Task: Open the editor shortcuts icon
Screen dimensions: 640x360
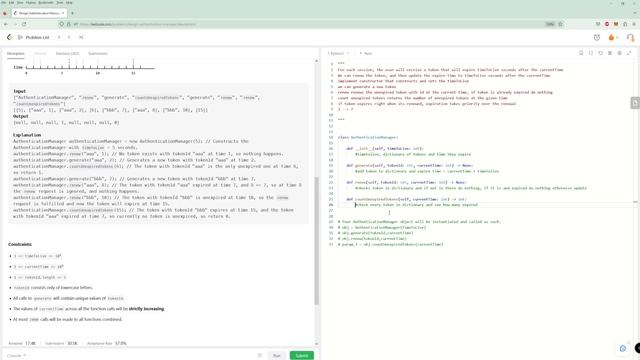Action: [610, 53]
